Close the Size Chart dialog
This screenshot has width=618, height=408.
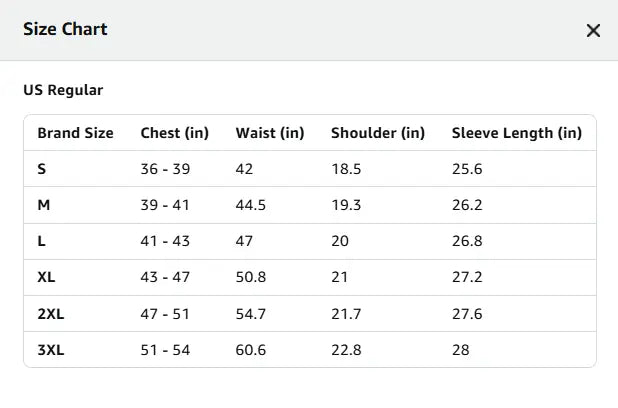(x=593, y=30)
